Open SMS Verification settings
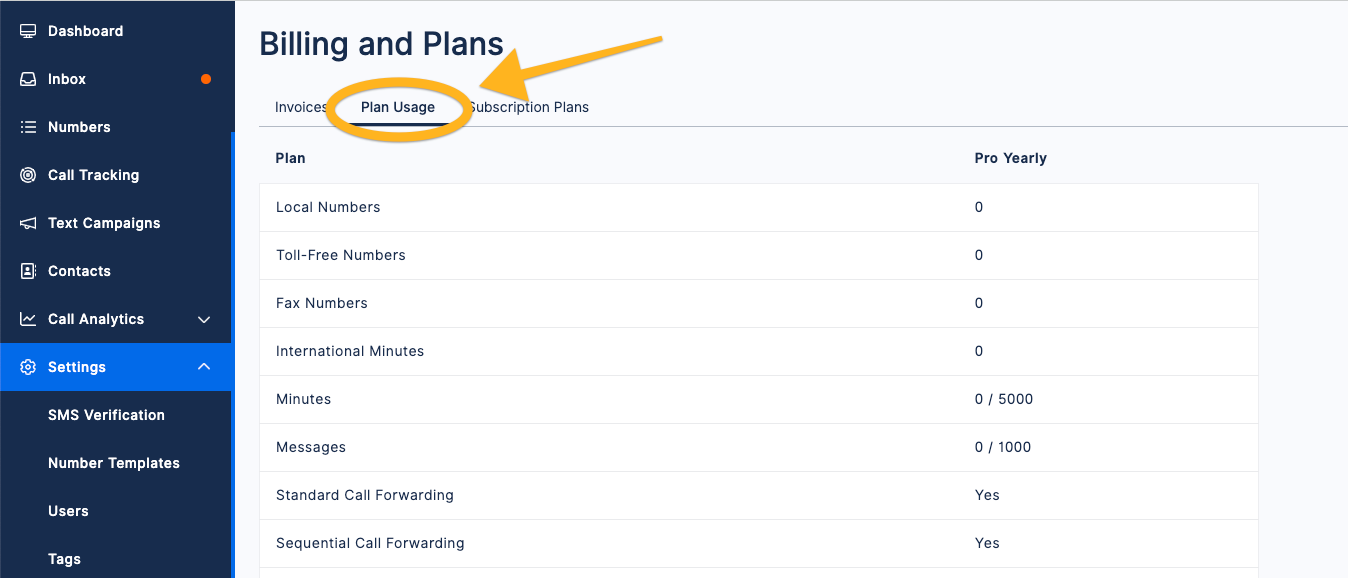Viewport: 1348px width, 578px height. [x=106, y=415]
